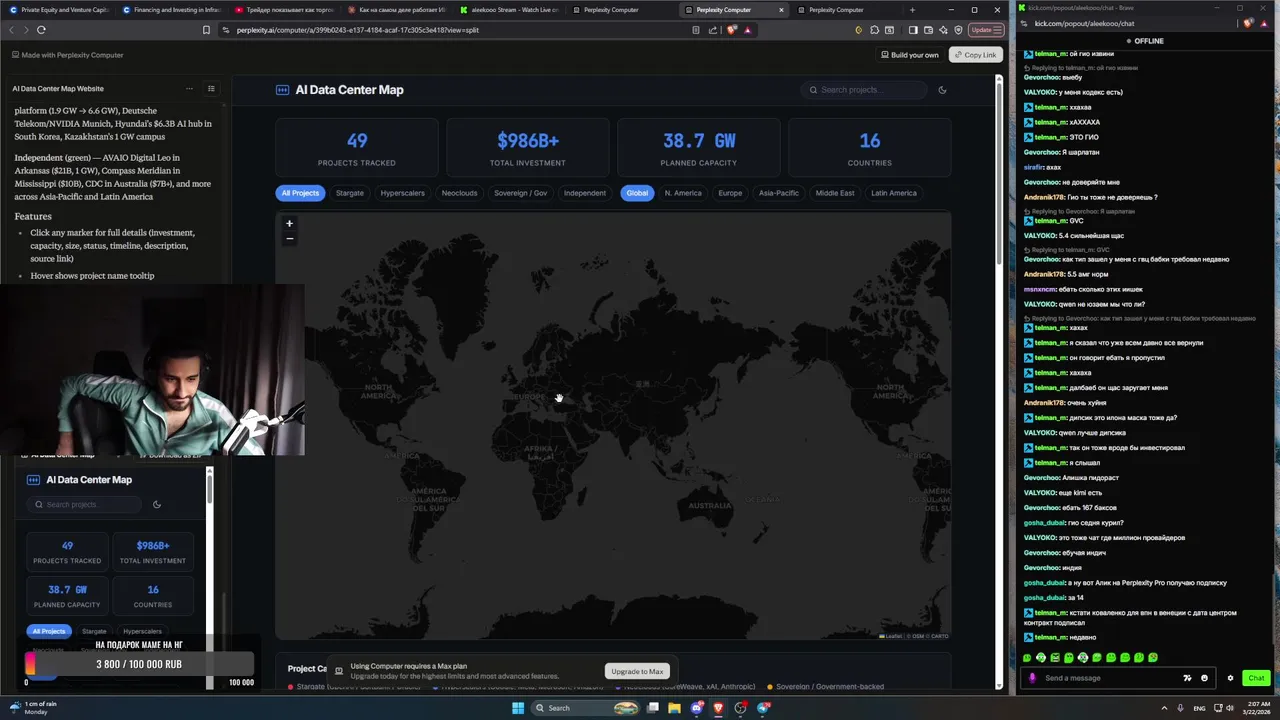The image size is (1280, 720).
Task: Bookmark this page icon in address bar
Action: click(206, 30)
